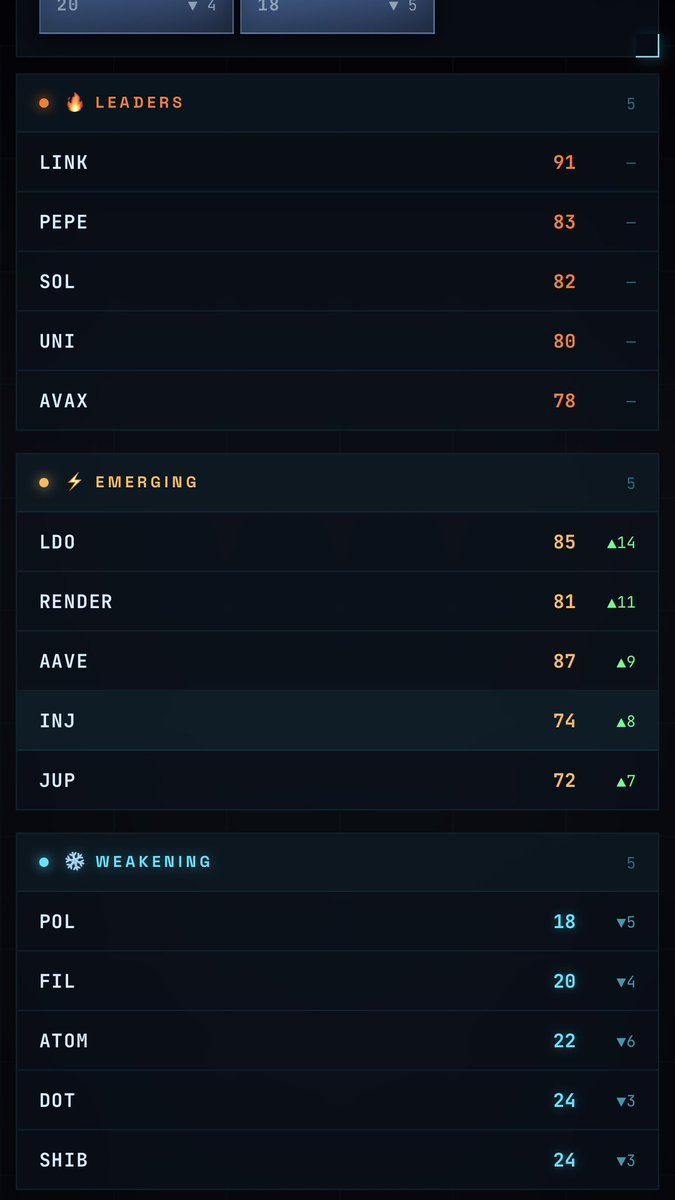This screenshot has height=1200, width=675.
Task: Click the top card showing 18
Action: [x=337, y=12]
